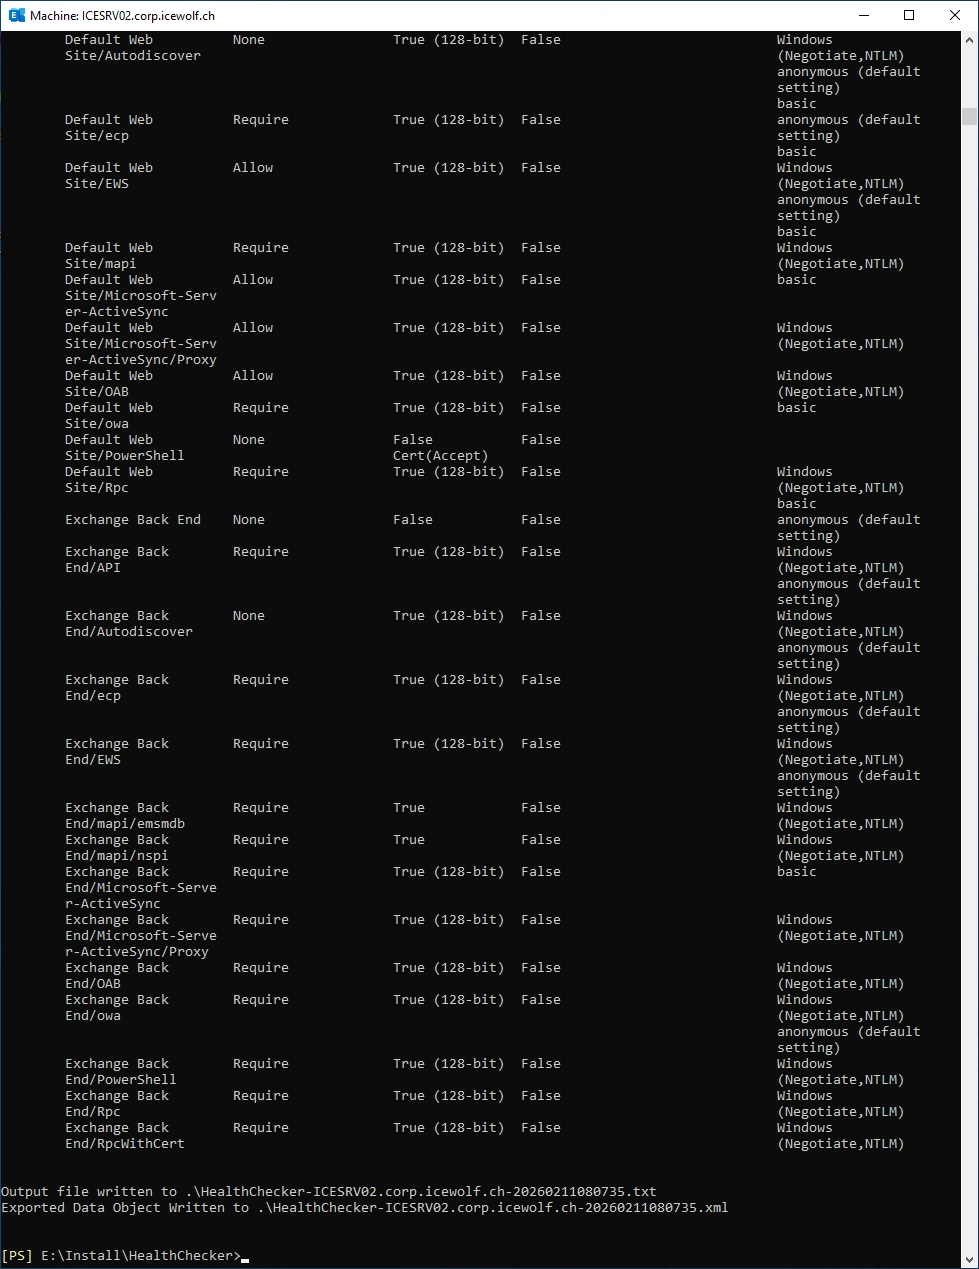
Task: Click the vertical scrollbar thumb
Action: [969, 116]
